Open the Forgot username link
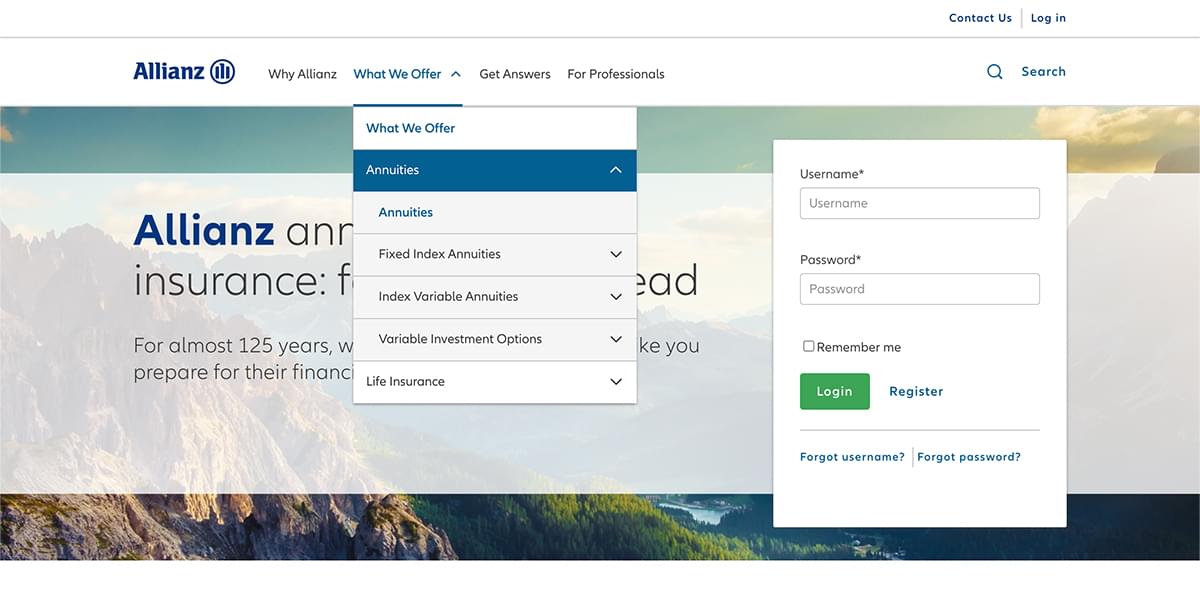This screenshot has height=608, width=1200. 852,457
